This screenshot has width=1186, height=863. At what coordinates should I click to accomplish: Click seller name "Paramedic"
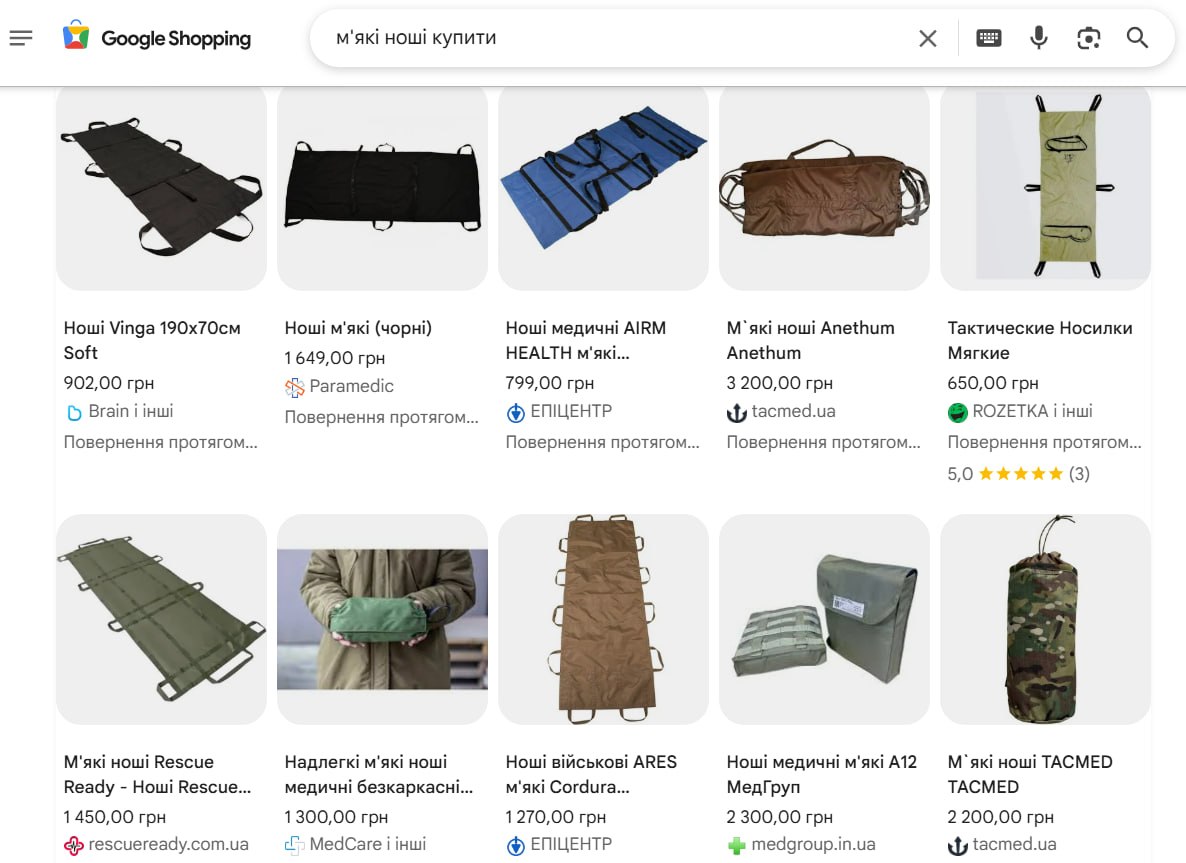pos(352,386)
